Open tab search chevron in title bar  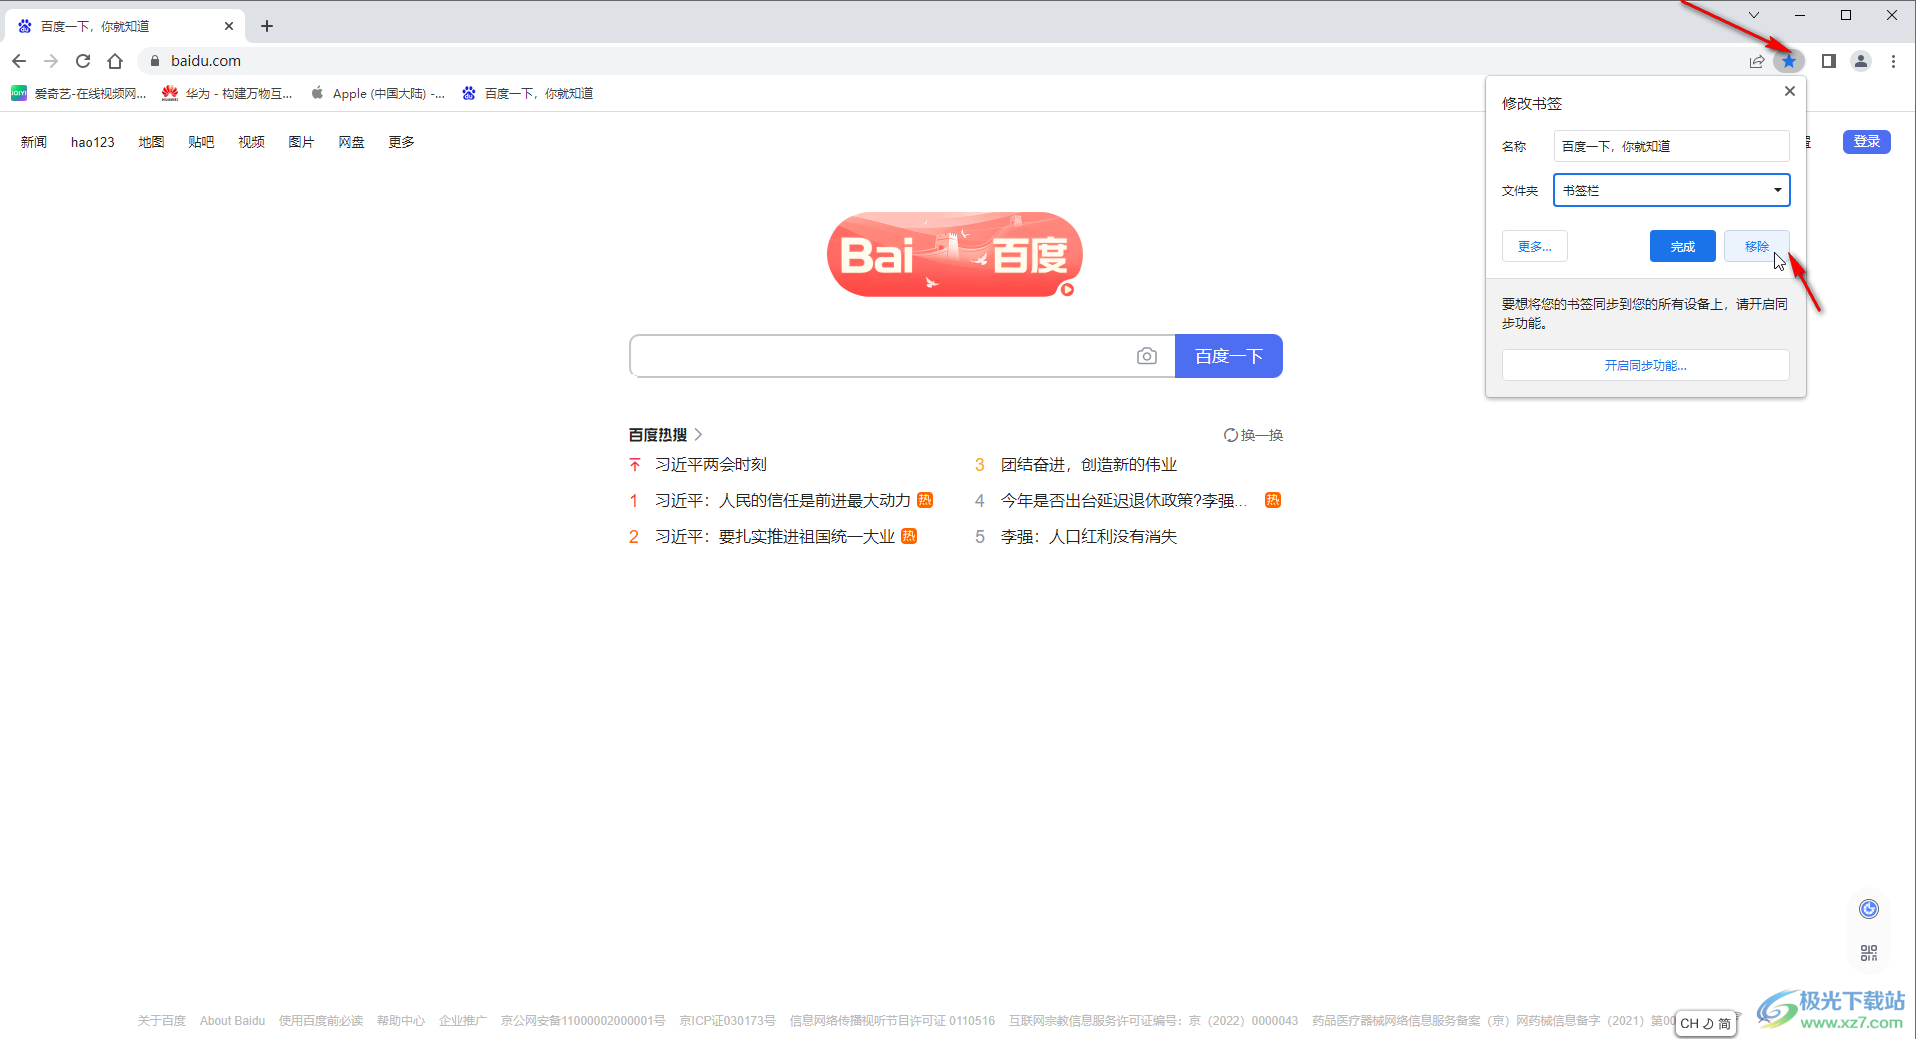coord(1754,15)
